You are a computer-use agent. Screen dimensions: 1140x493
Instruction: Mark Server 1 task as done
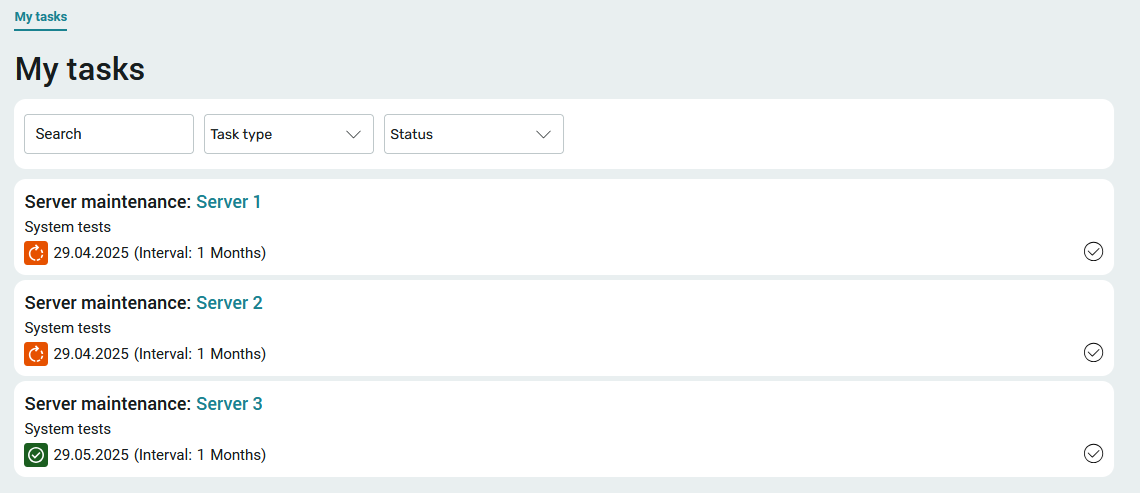coord(1093,252)
